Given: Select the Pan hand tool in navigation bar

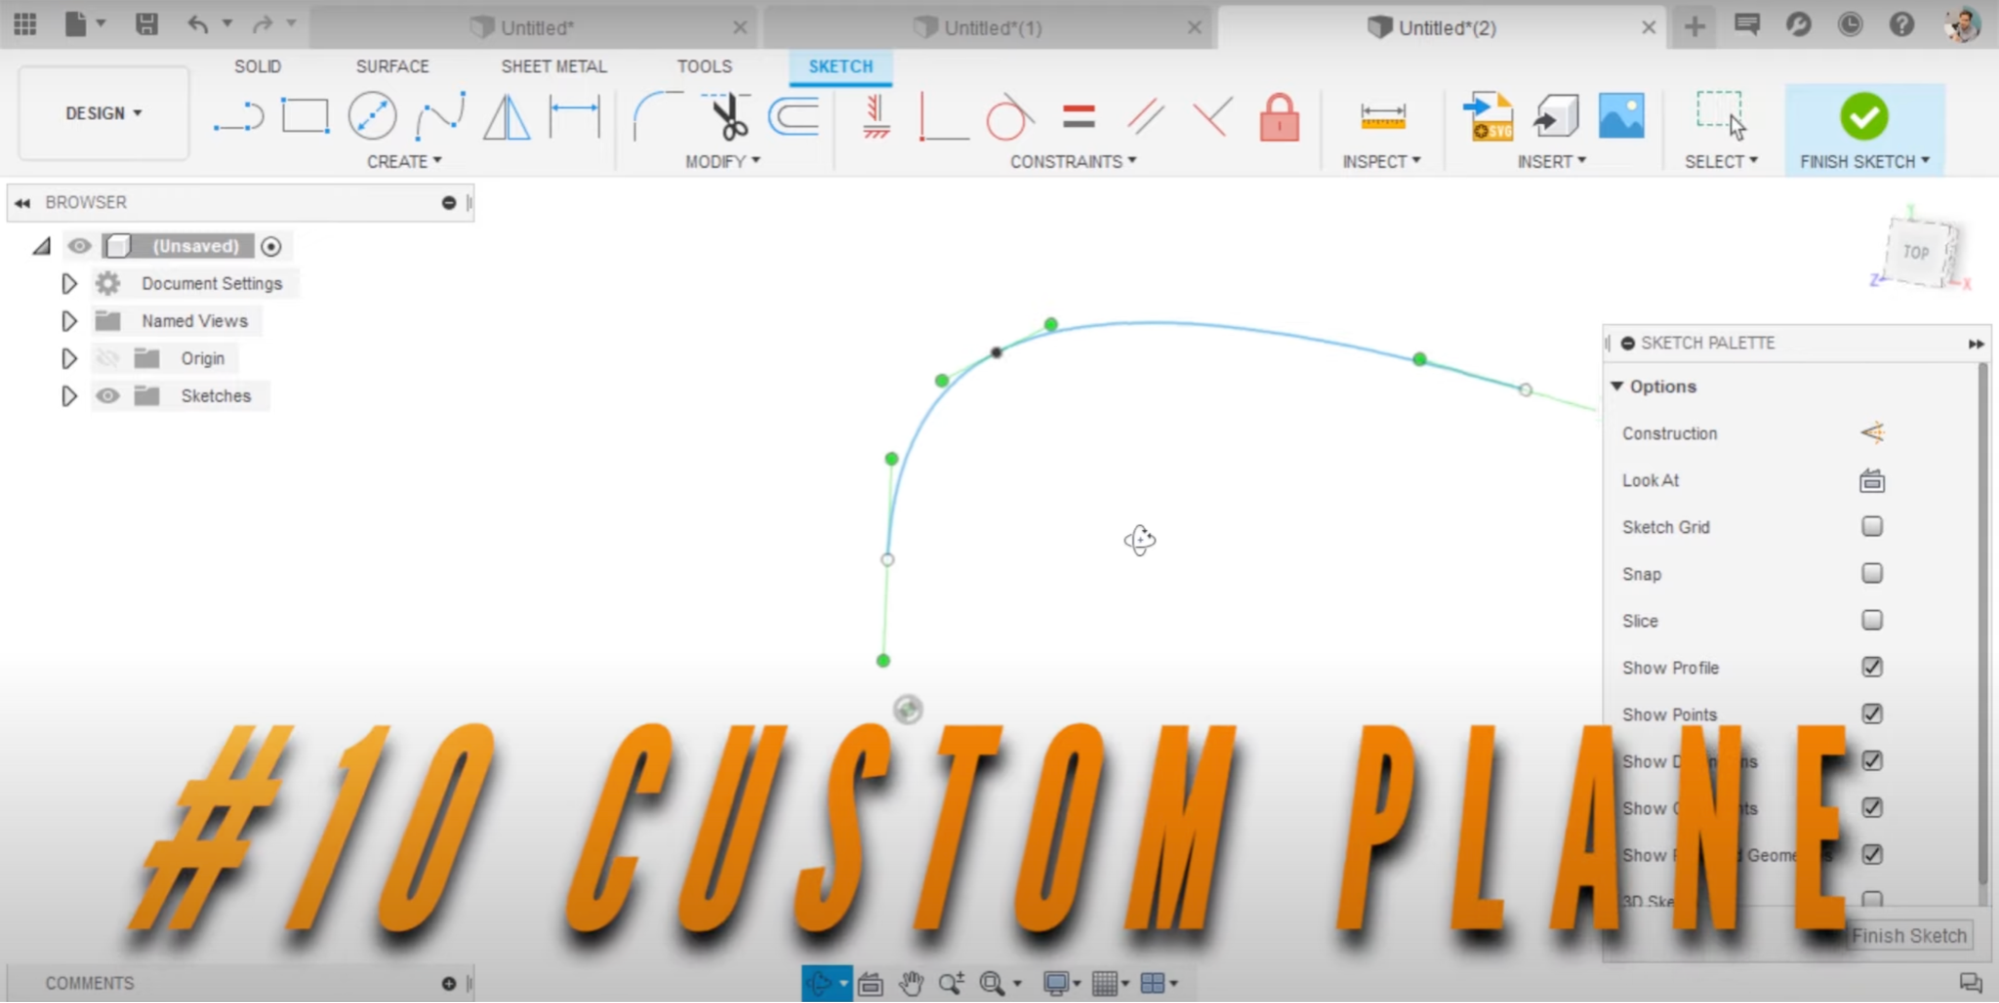Looking at the screenshot, I should [x=910, y=984].
